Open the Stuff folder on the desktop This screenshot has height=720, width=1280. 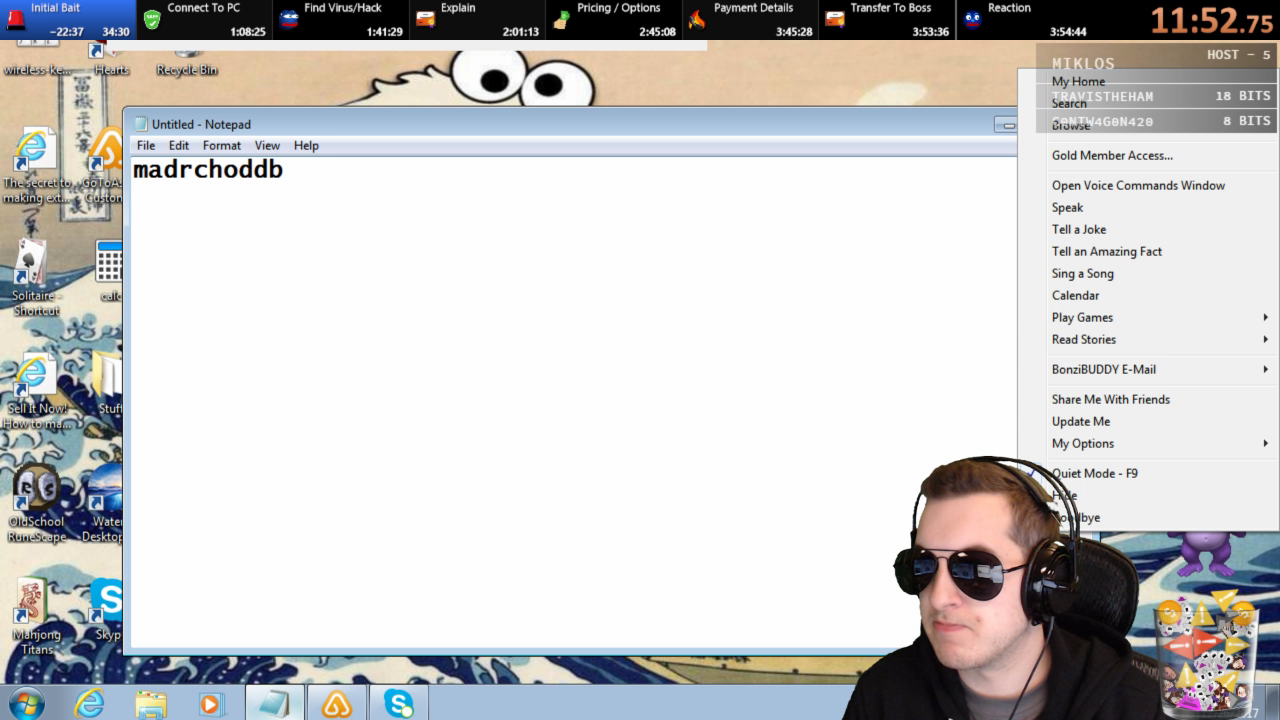109,384
